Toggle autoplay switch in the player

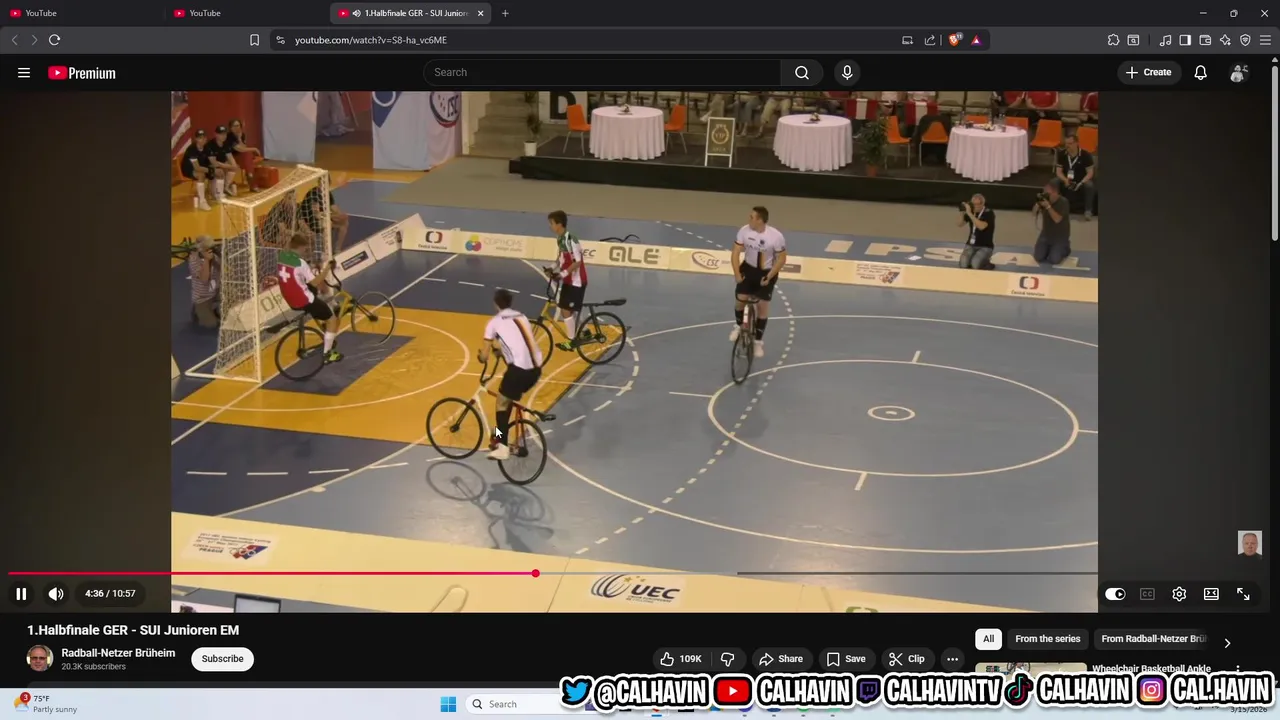(1115, 594)
